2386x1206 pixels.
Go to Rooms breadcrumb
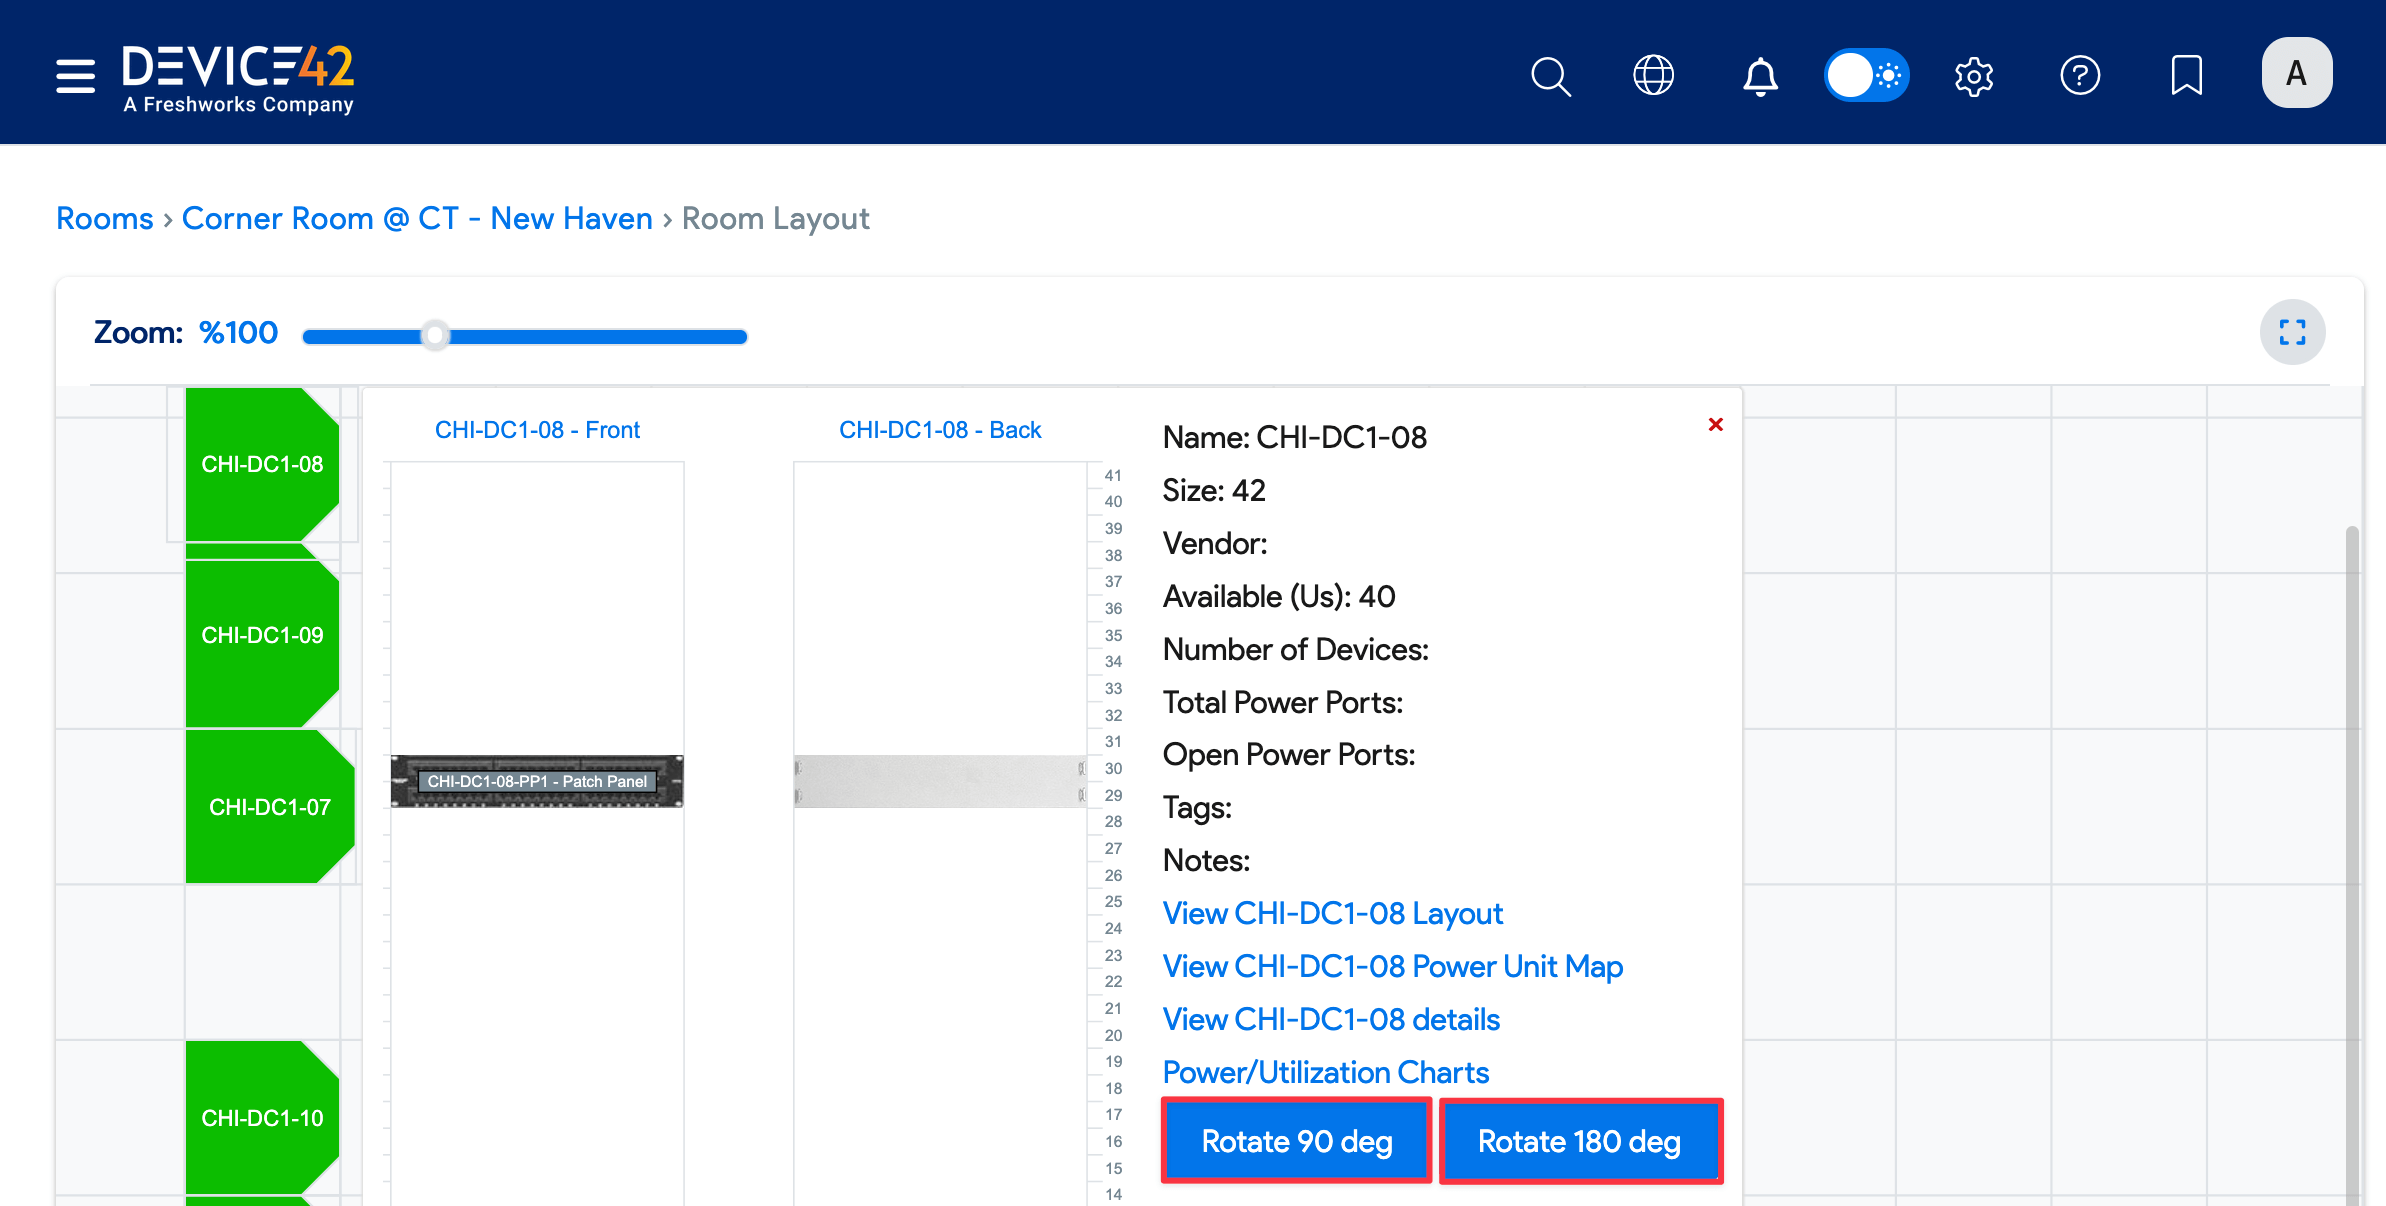coord(105,218)
